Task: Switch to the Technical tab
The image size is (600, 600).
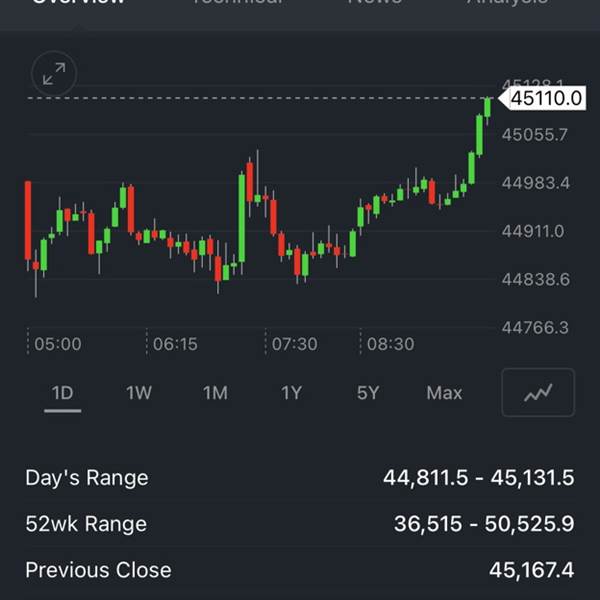Action: [x=237, y=3]
